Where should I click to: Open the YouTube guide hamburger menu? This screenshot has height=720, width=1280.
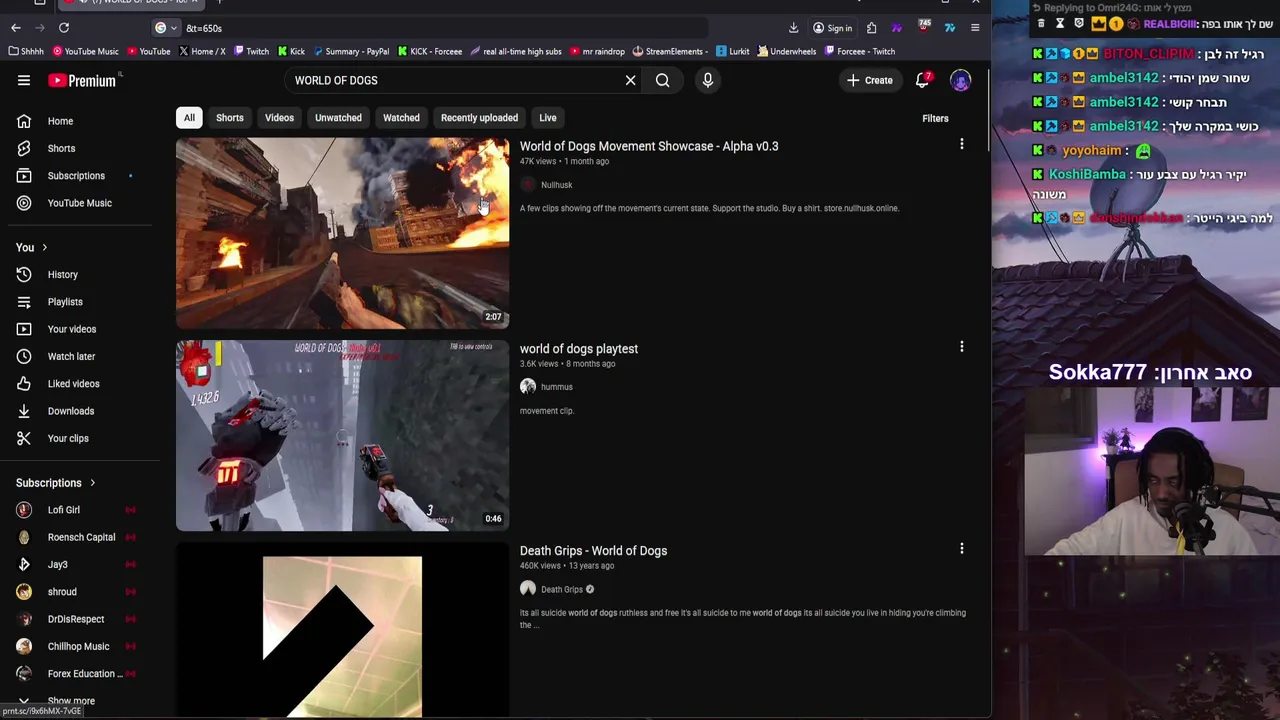pos(24,80)
